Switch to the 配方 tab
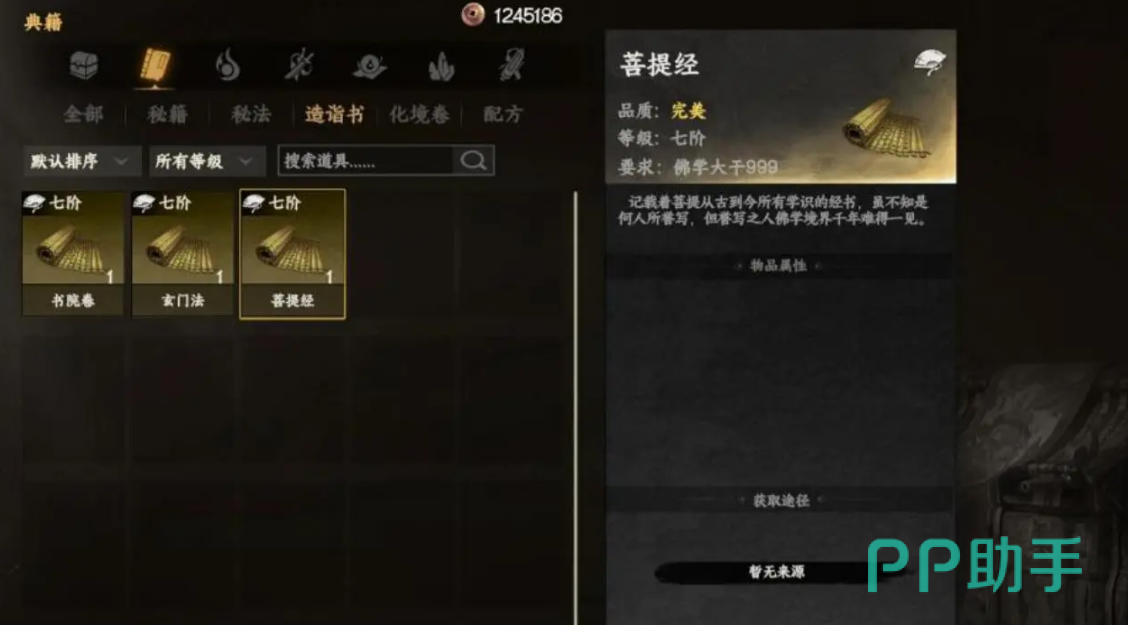The height and width of the screenshot is (625, 1128). 503,114
